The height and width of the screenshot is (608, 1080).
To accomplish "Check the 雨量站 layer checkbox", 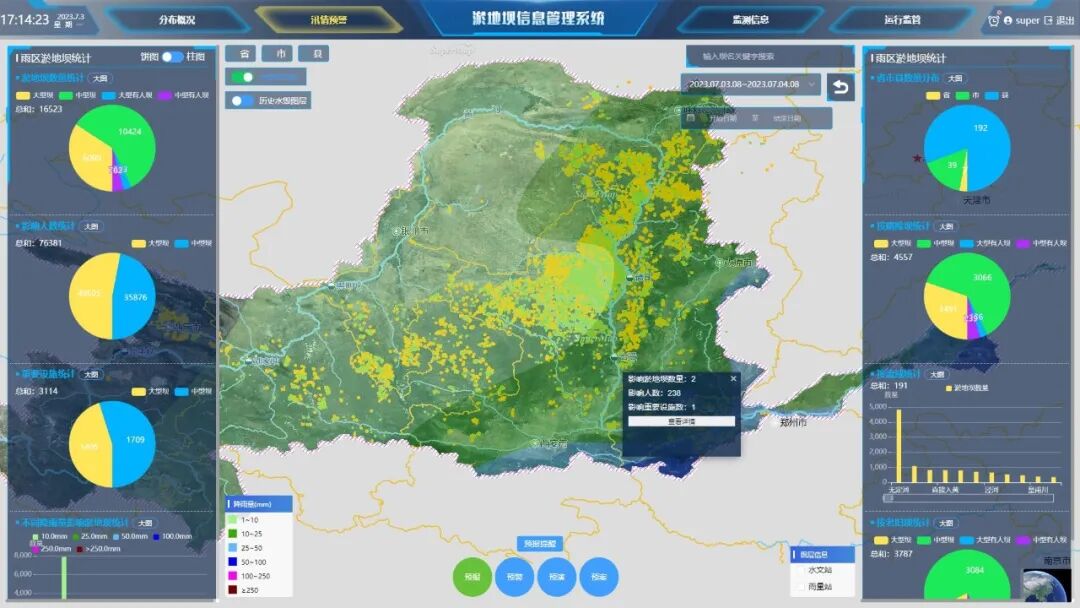I will 800,587.
